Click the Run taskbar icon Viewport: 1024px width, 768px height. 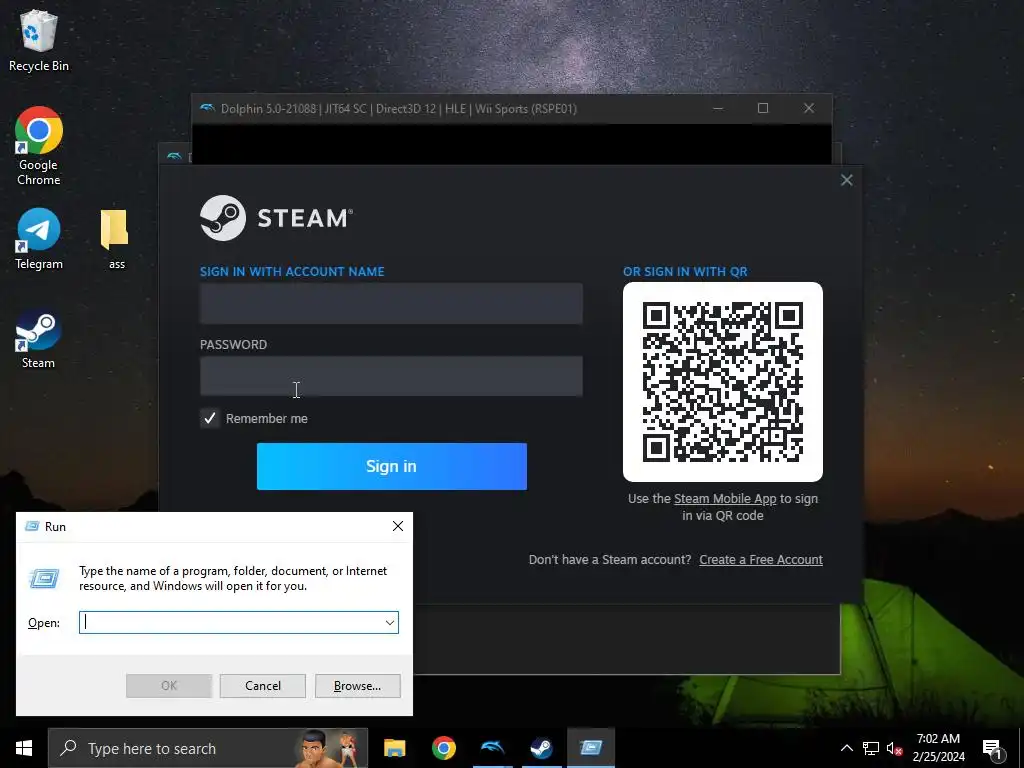coord(590,748)
